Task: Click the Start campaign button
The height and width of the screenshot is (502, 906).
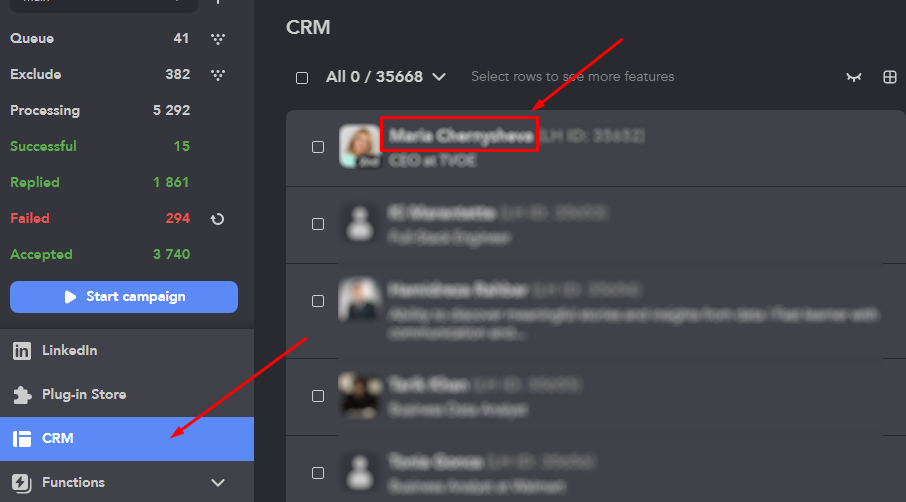Action: (x=124, y=297)
